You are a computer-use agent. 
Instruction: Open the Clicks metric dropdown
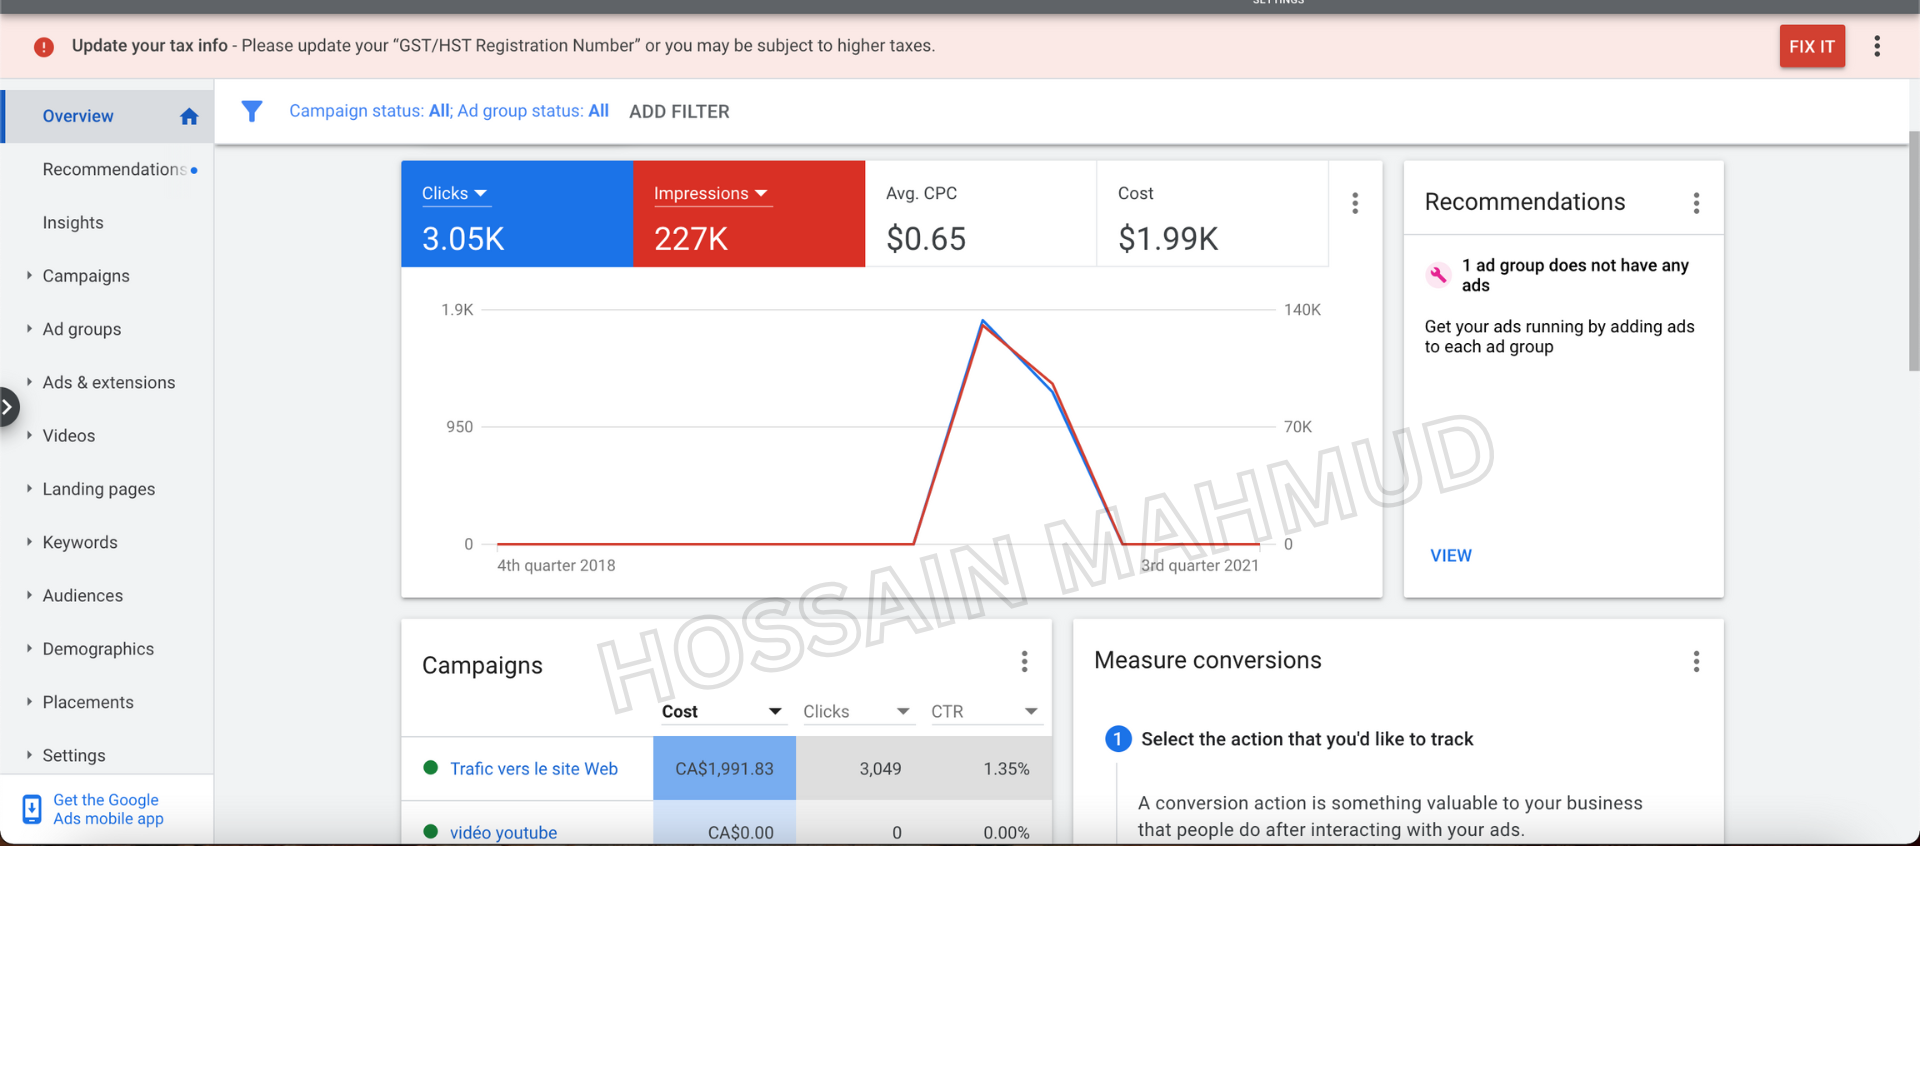pyautogui.click(x=455, y=193)
